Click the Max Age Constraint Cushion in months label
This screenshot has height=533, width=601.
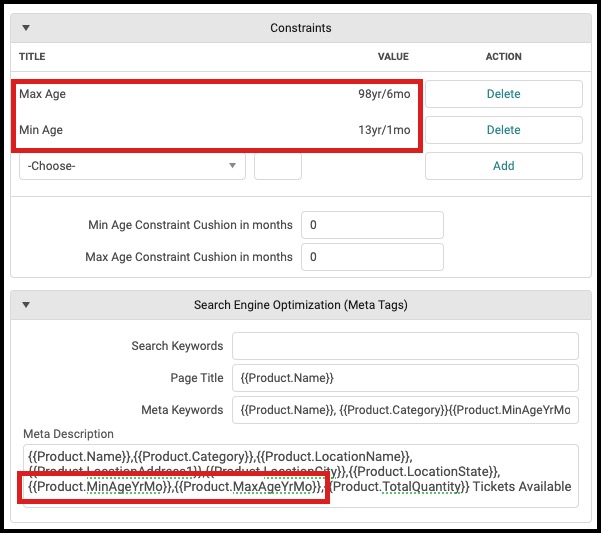(x=189, y=257)
